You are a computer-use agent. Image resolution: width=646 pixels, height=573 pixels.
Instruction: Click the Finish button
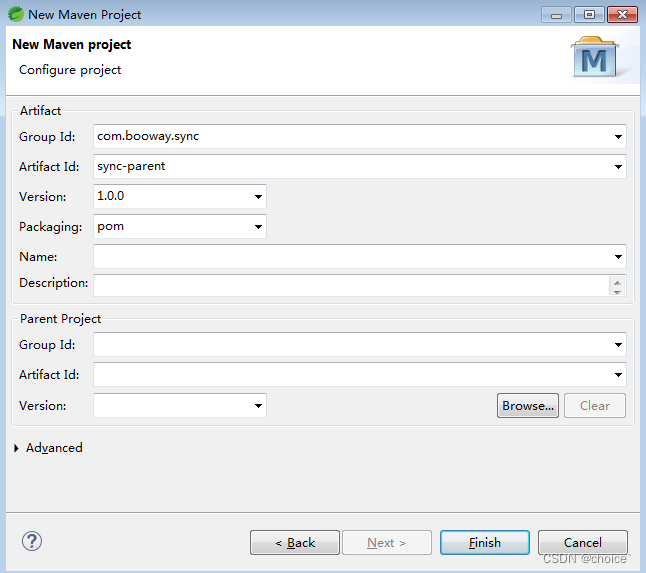point(485,543)
